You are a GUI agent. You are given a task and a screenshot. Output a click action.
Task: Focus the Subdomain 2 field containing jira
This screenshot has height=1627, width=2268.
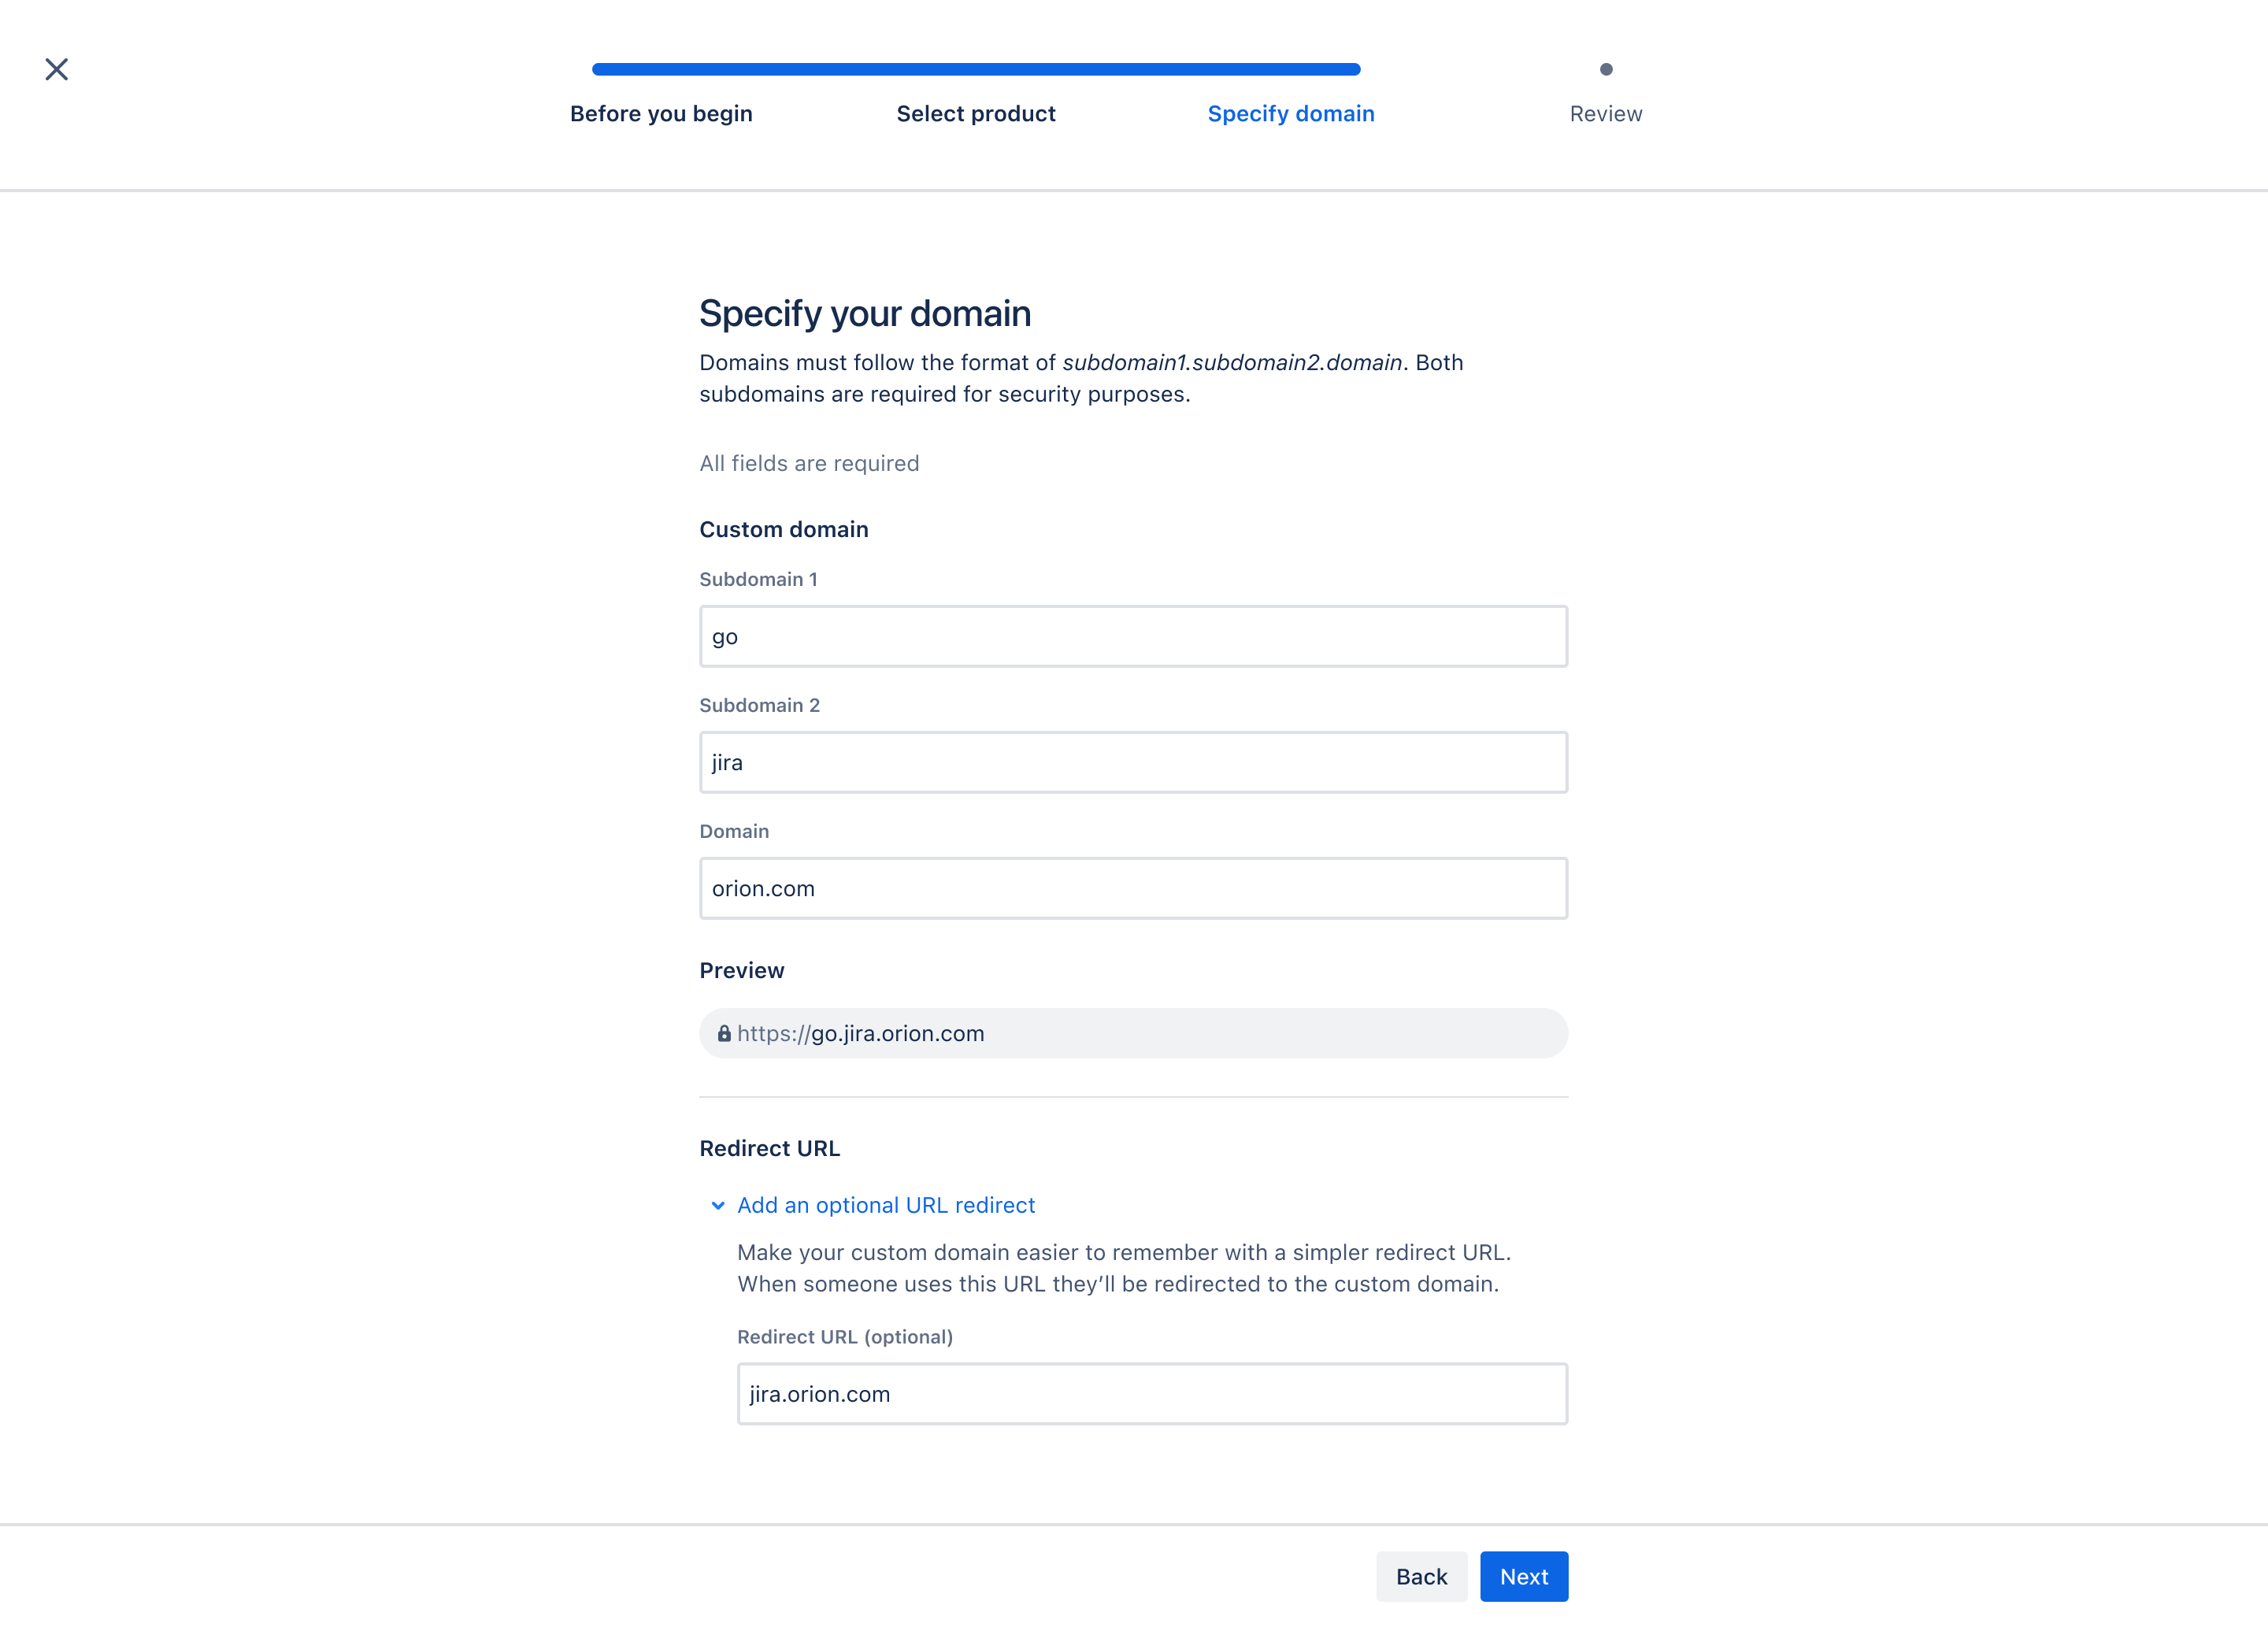tap(1133, 762)
